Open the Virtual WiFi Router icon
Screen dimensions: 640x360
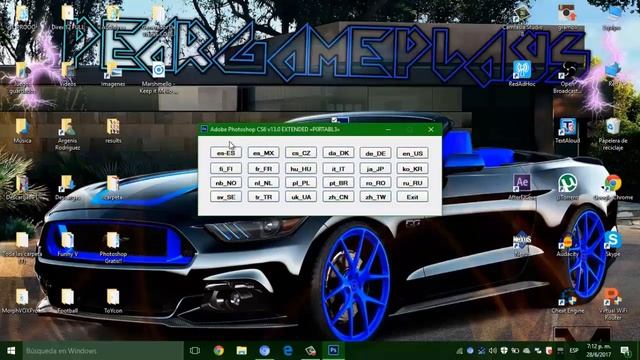(613, 304)
